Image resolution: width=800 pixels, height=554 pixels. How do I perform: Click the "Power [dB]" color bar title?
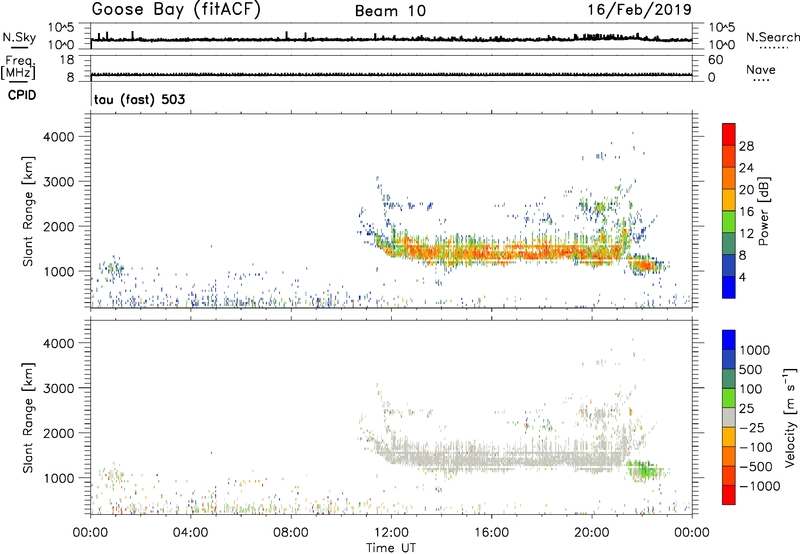[763, 211]
